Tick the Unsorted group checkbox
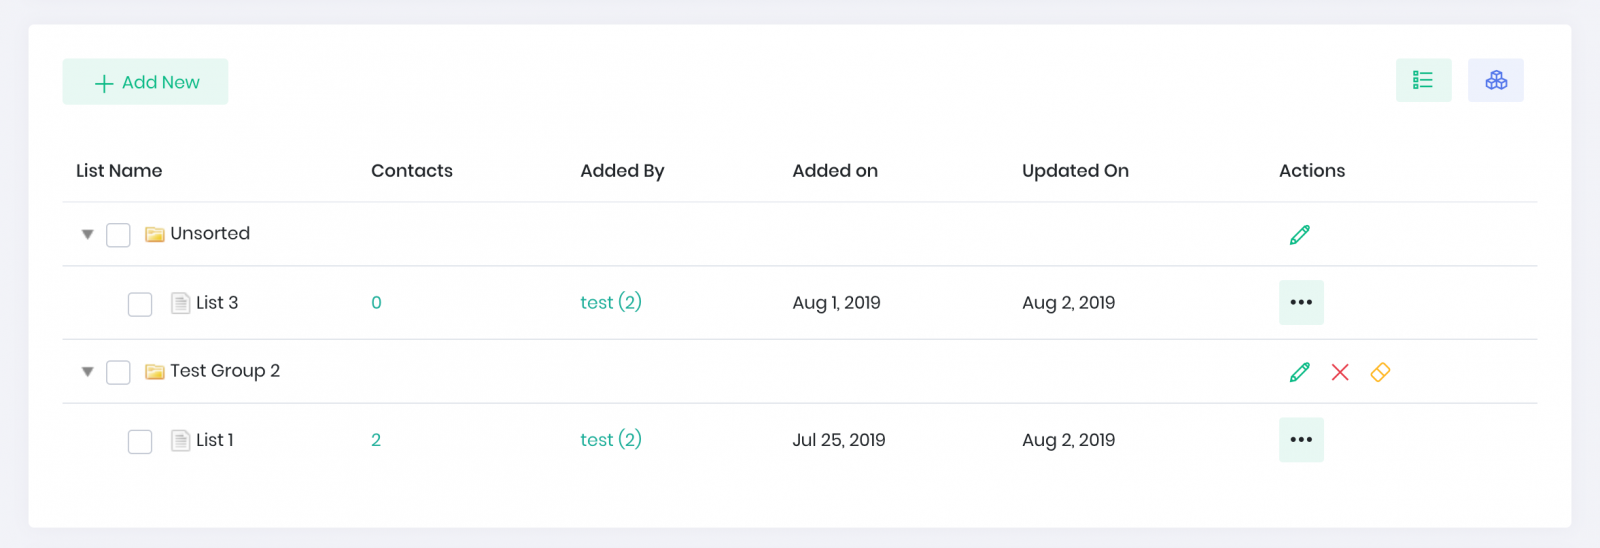This screenshot has height=548, width=1600. pos(118,235)
